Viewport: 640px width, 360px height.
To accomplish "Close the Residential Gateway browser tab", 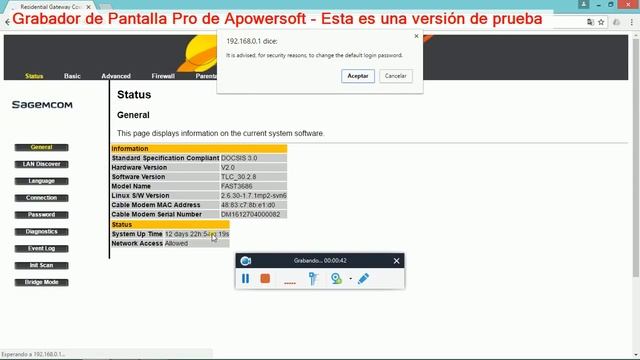I will point(89,7).
